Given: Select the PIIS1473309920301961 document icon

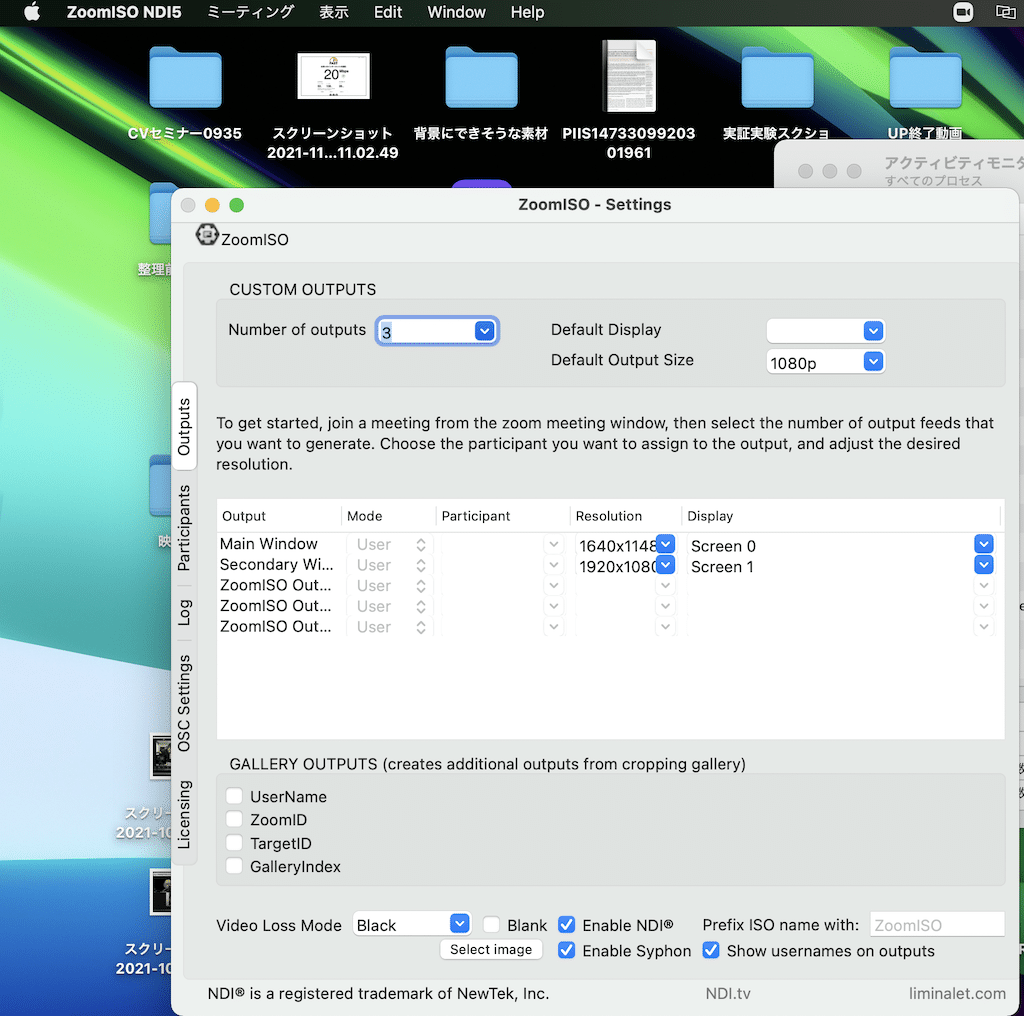Looking at the screenshot, I should (629, 76).
